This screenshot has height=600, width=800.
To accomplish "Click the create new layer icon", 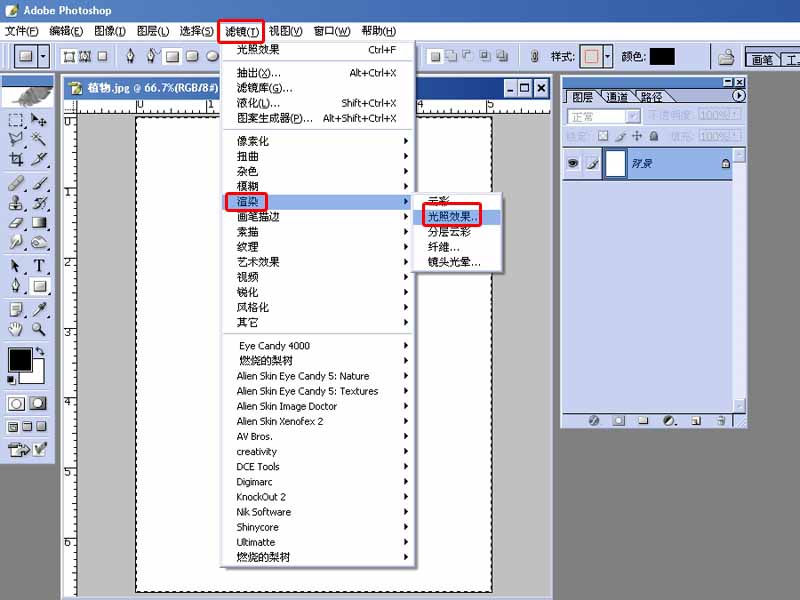I will [x=695, y=421].
